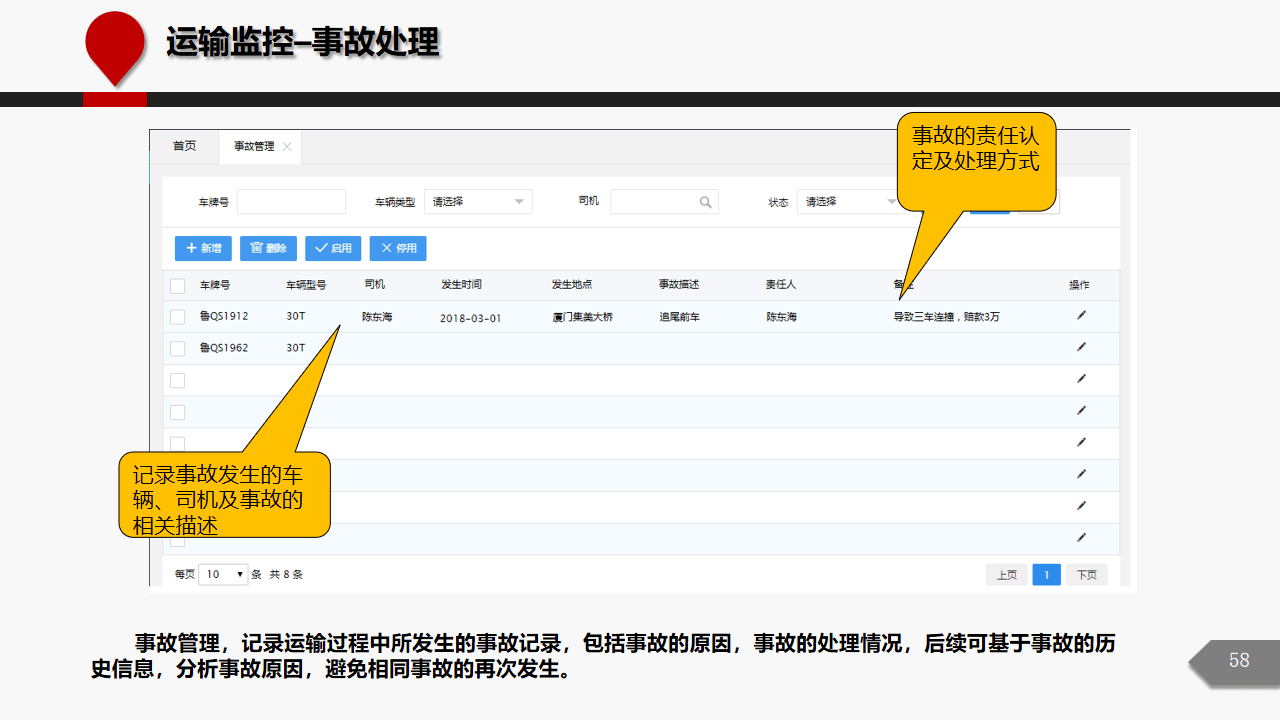This screenshot has width=1280, height=720.
Task: Click the 新增 button
Action: tap(204, 248)
